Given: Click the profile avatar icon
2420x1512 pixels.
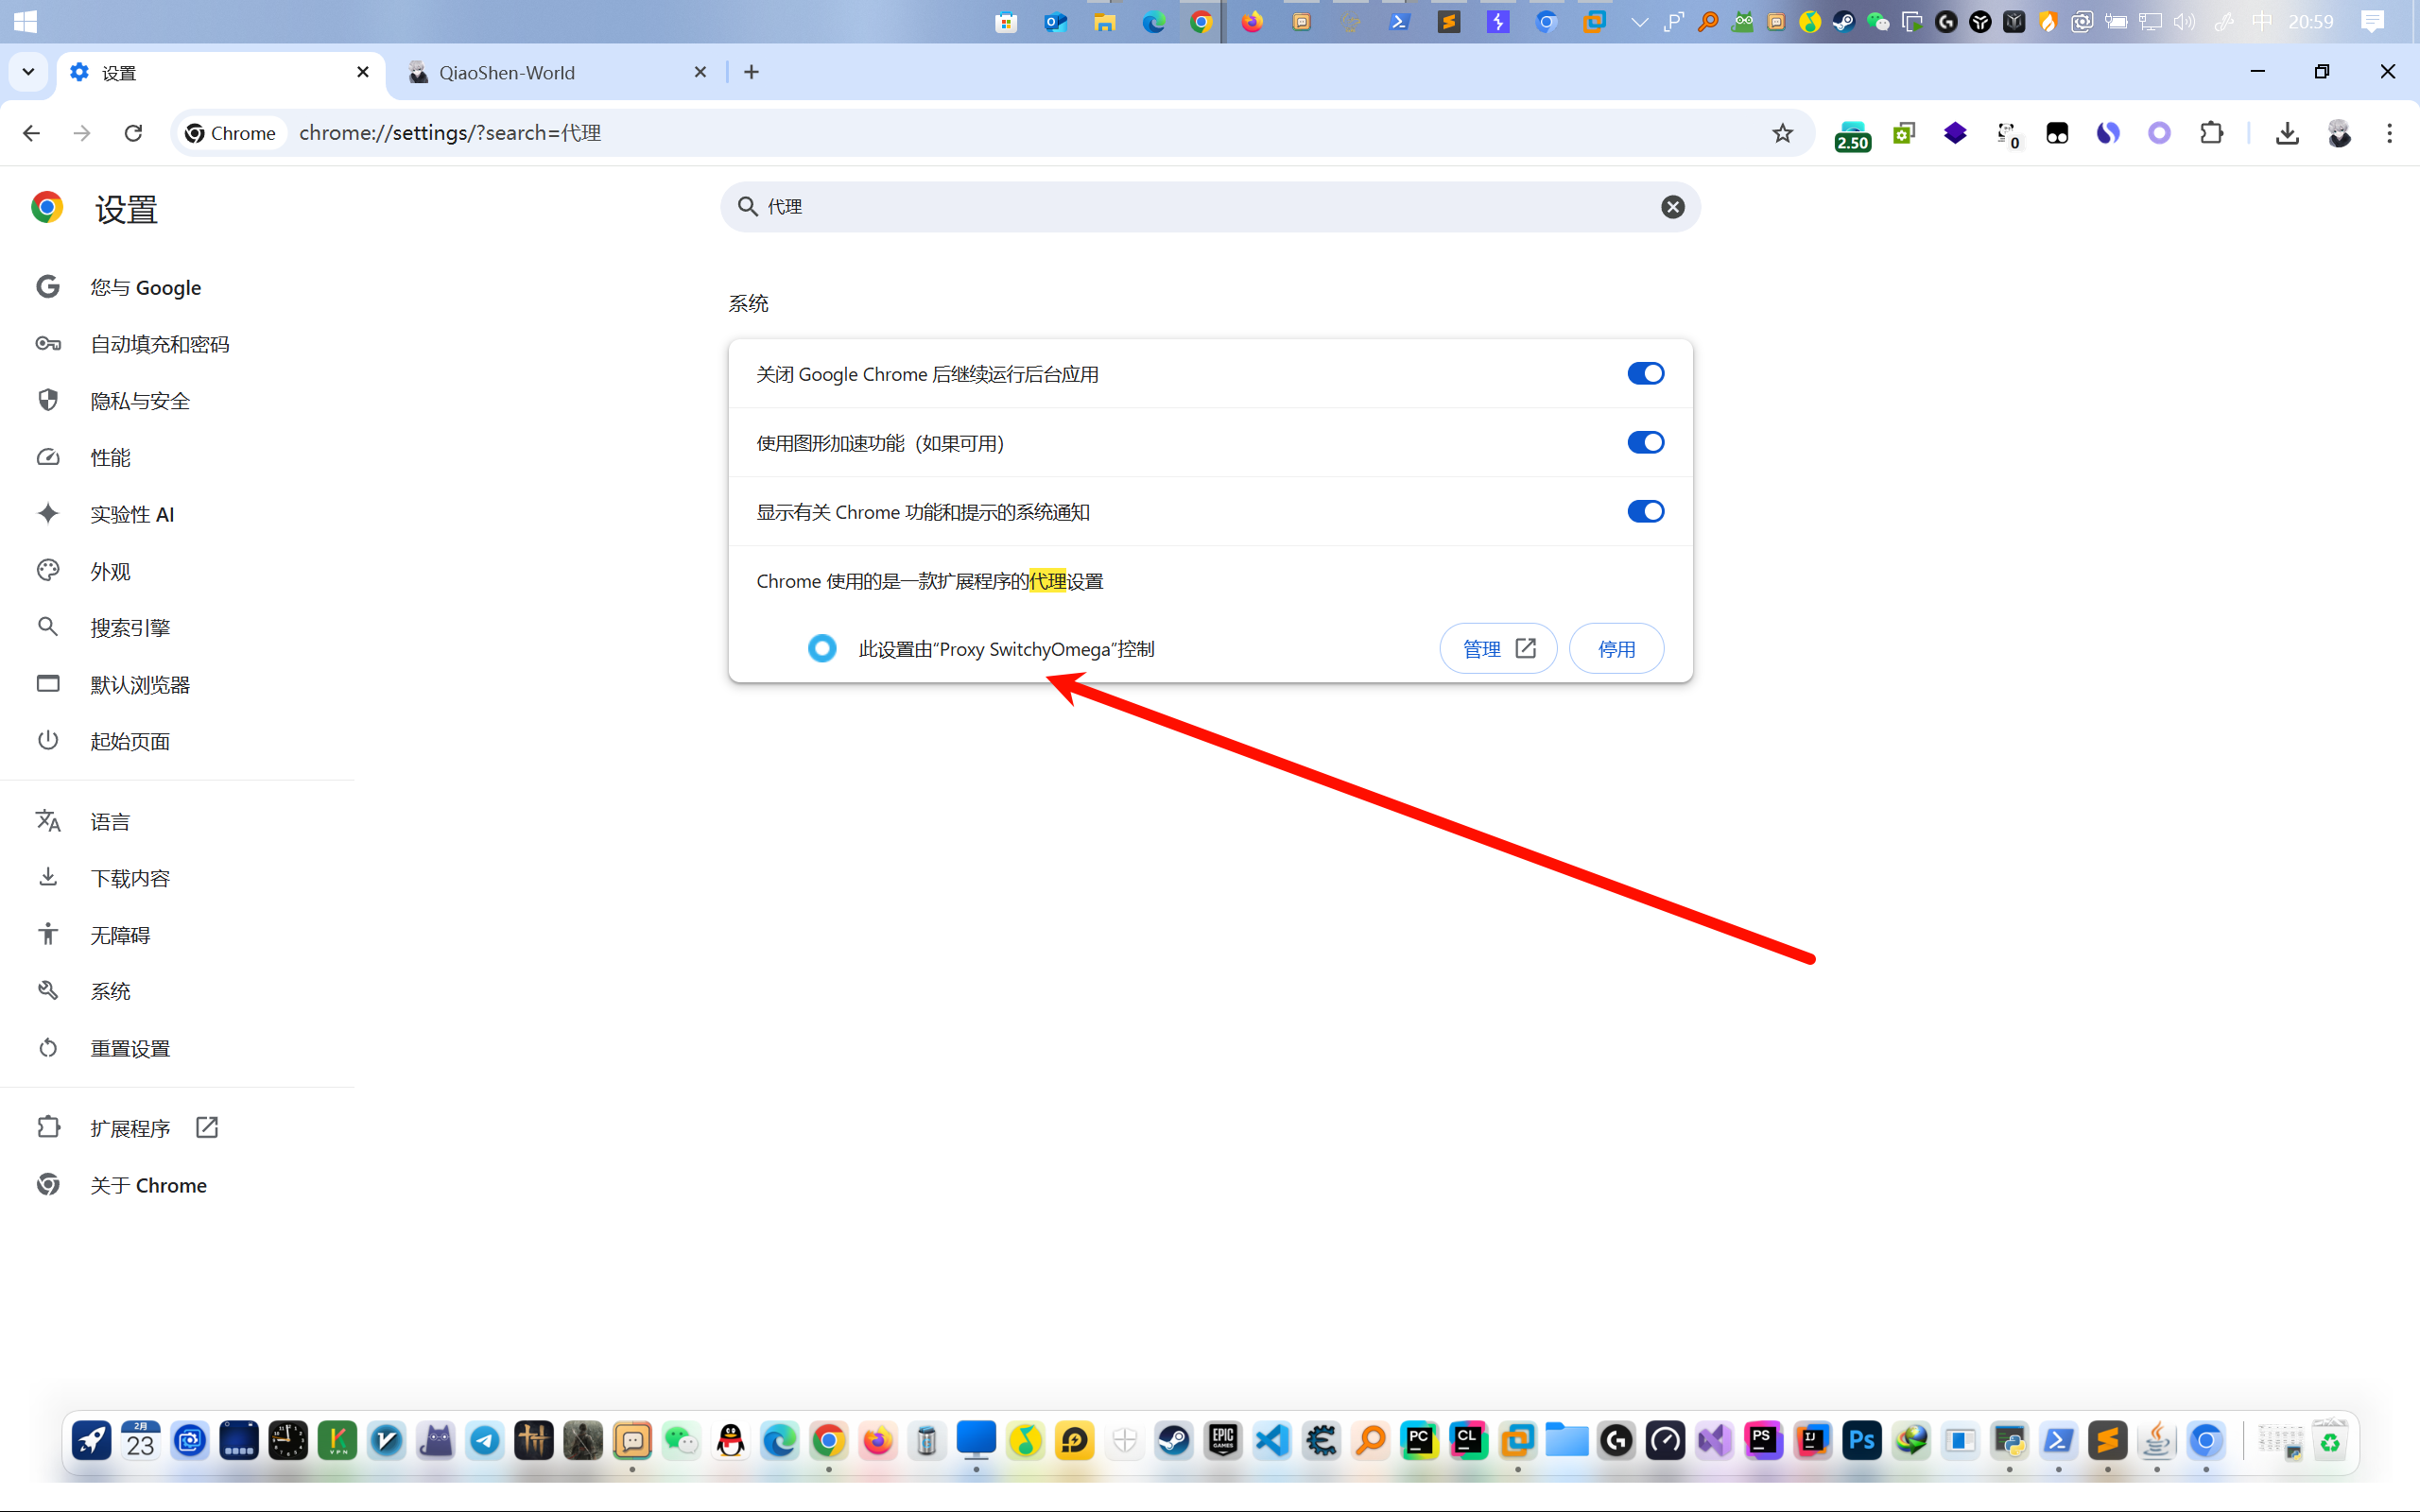Looking at the screenshot, I should click(x=2338, y=133).
